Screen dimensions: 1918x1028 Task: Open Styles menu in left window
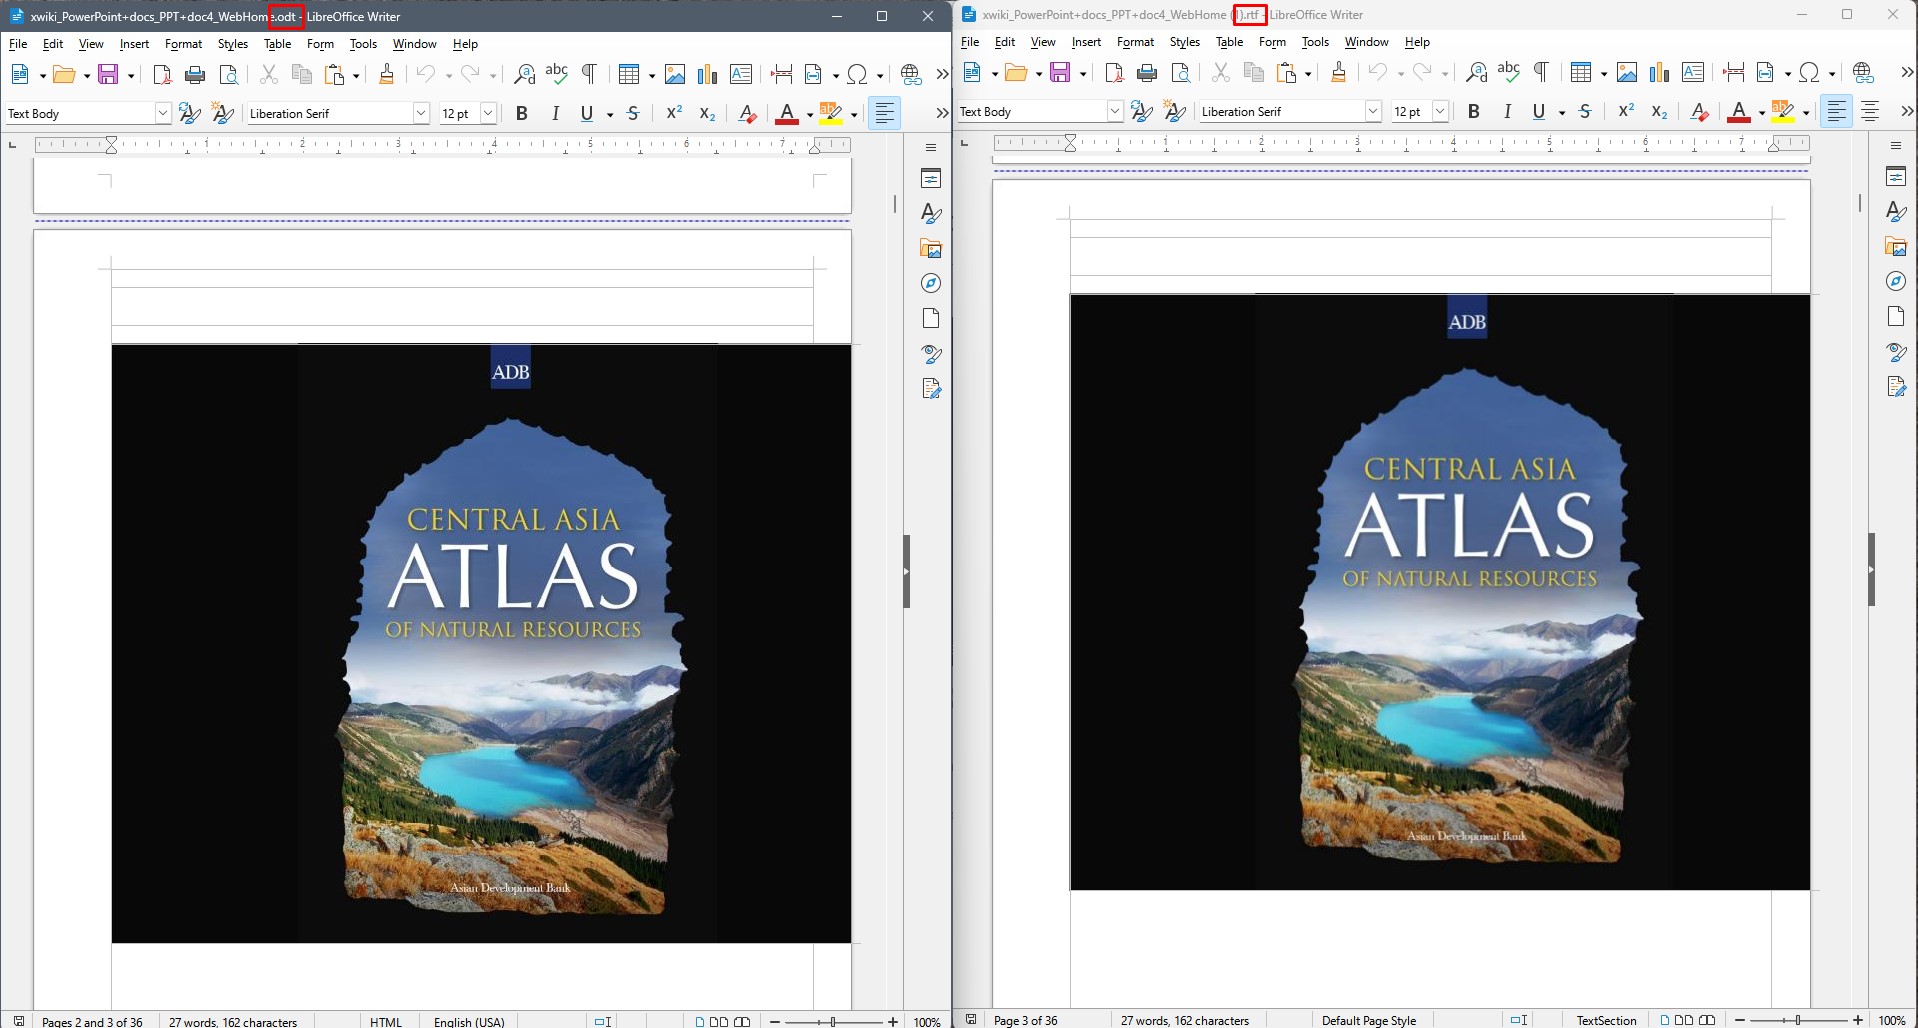click(233, 44)
